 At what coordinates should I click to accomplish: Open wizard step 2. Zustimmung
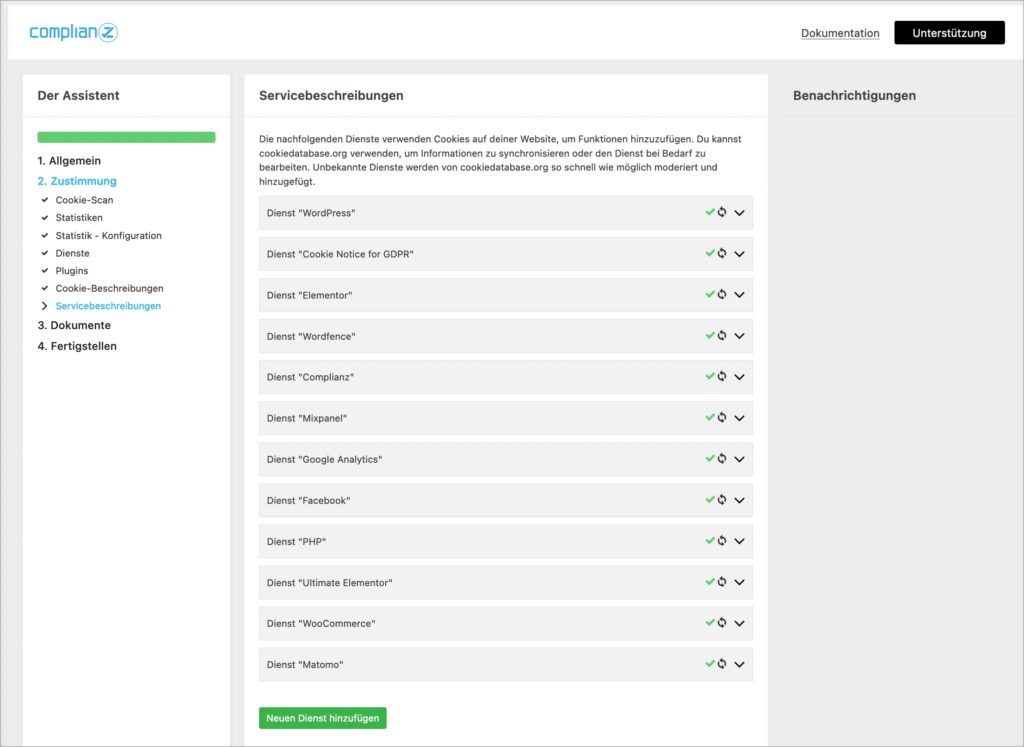(77, 181)
